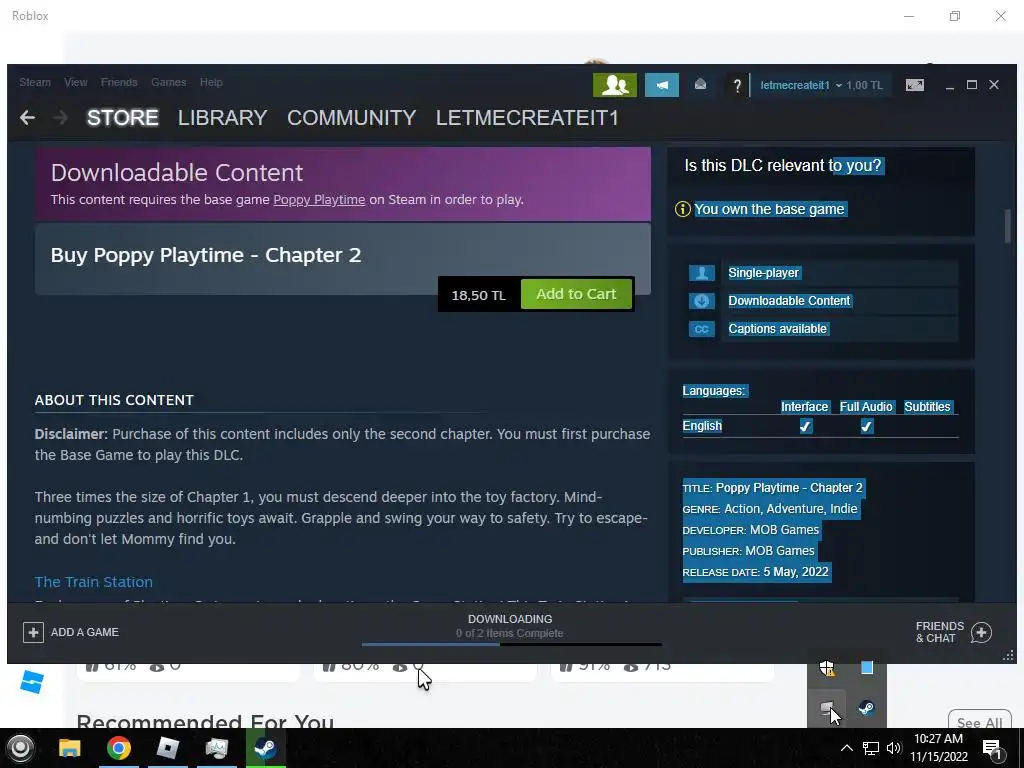
Task: Click the Adventure genre link
Action: (x=796, y=509)
